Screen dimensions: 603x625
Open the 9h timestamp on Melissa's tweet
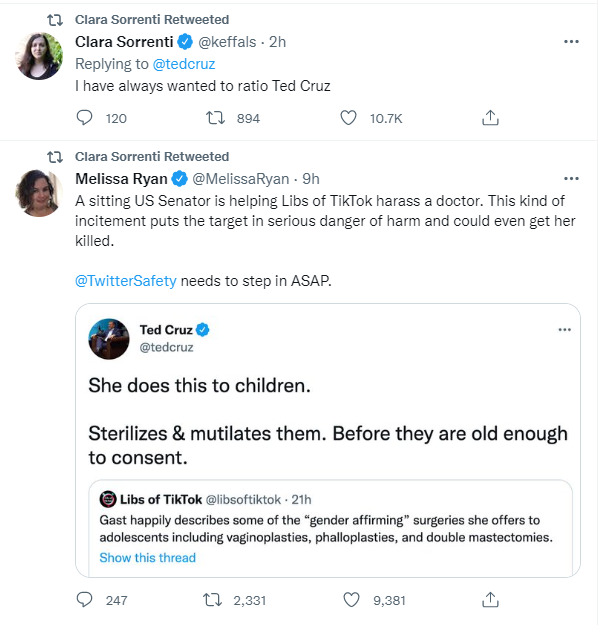(310, 179)
